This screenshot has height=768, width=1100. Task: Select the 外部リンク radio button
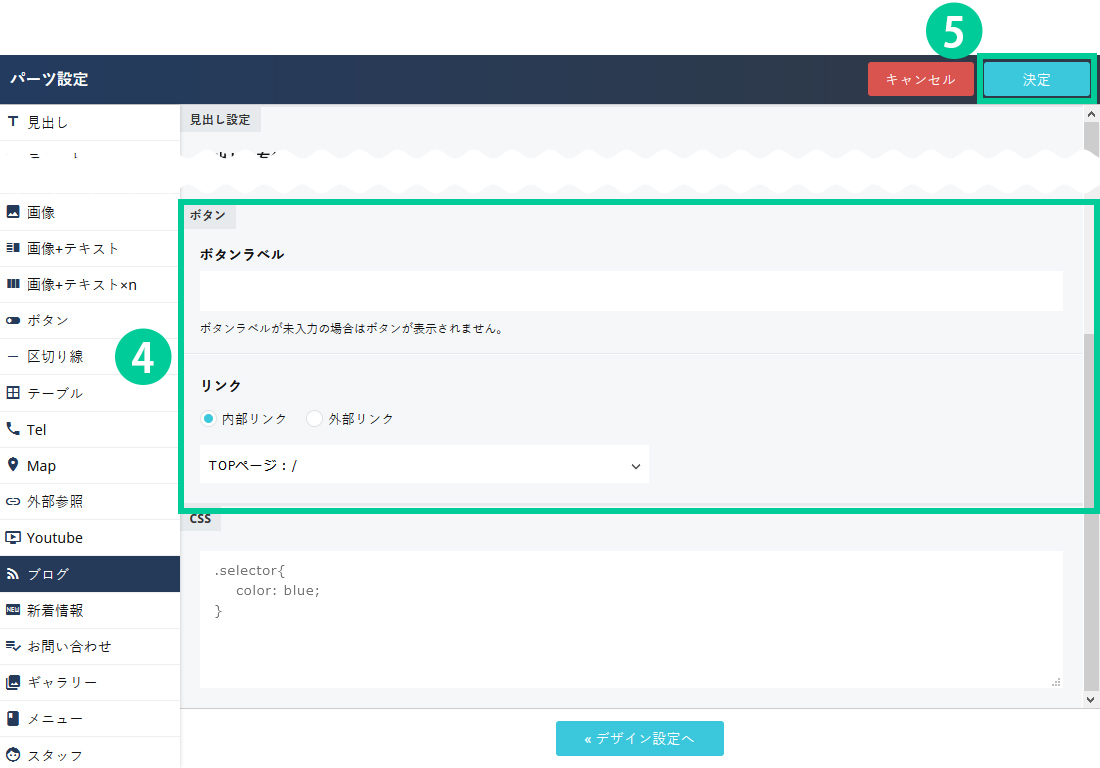[315, 419]
